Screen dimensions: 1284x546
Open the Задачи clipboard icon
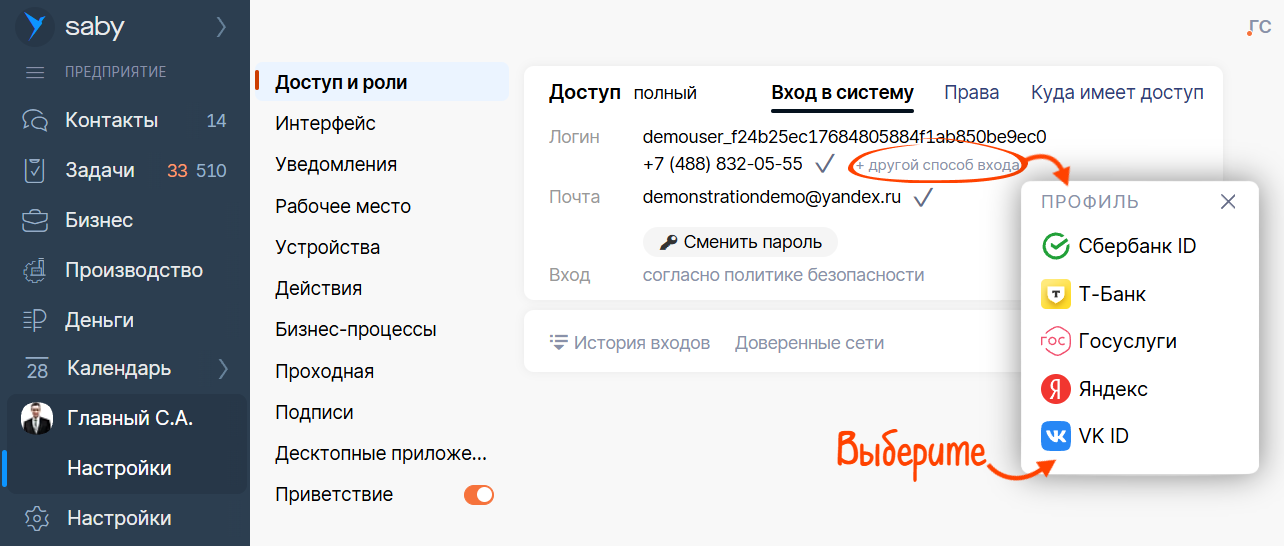coord(36,171)
